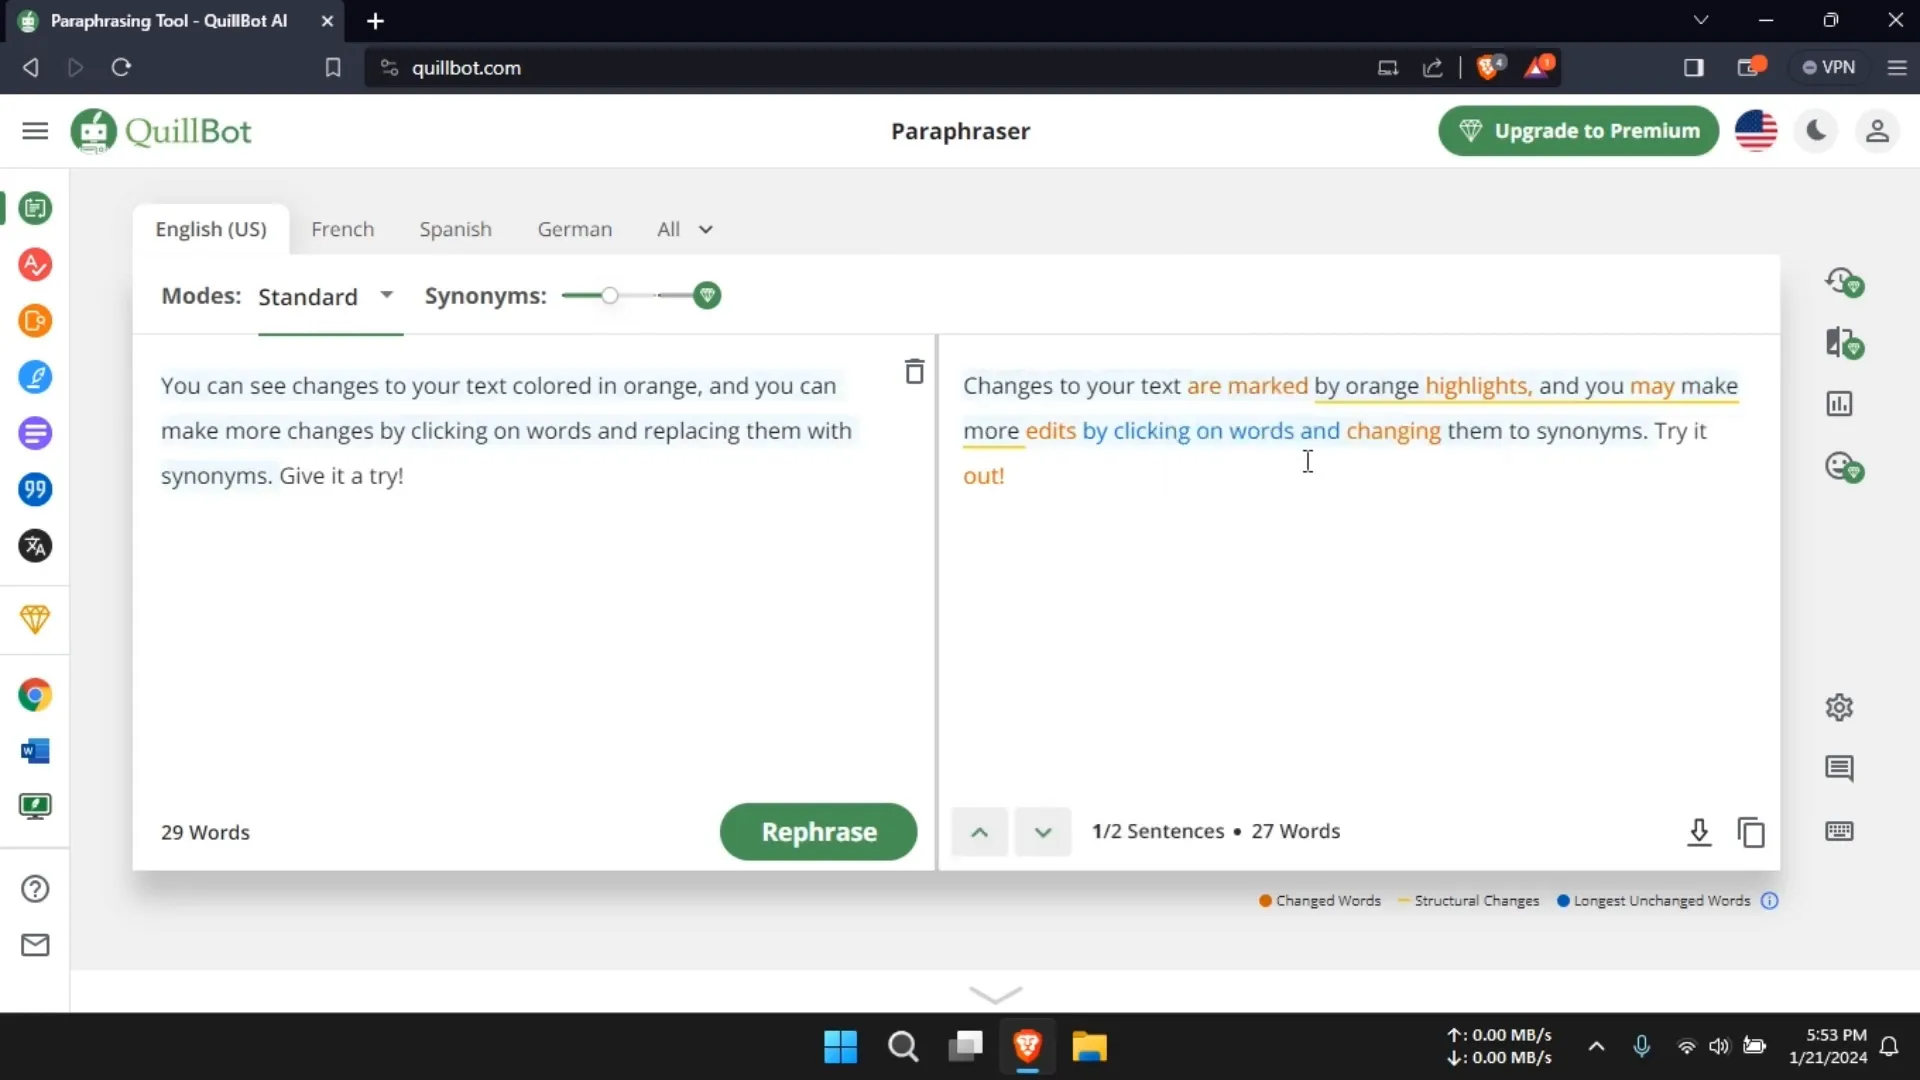Toggle dark mode using moon icon
Viewport: 1920px width, 1080px height.
[1817, 129]
